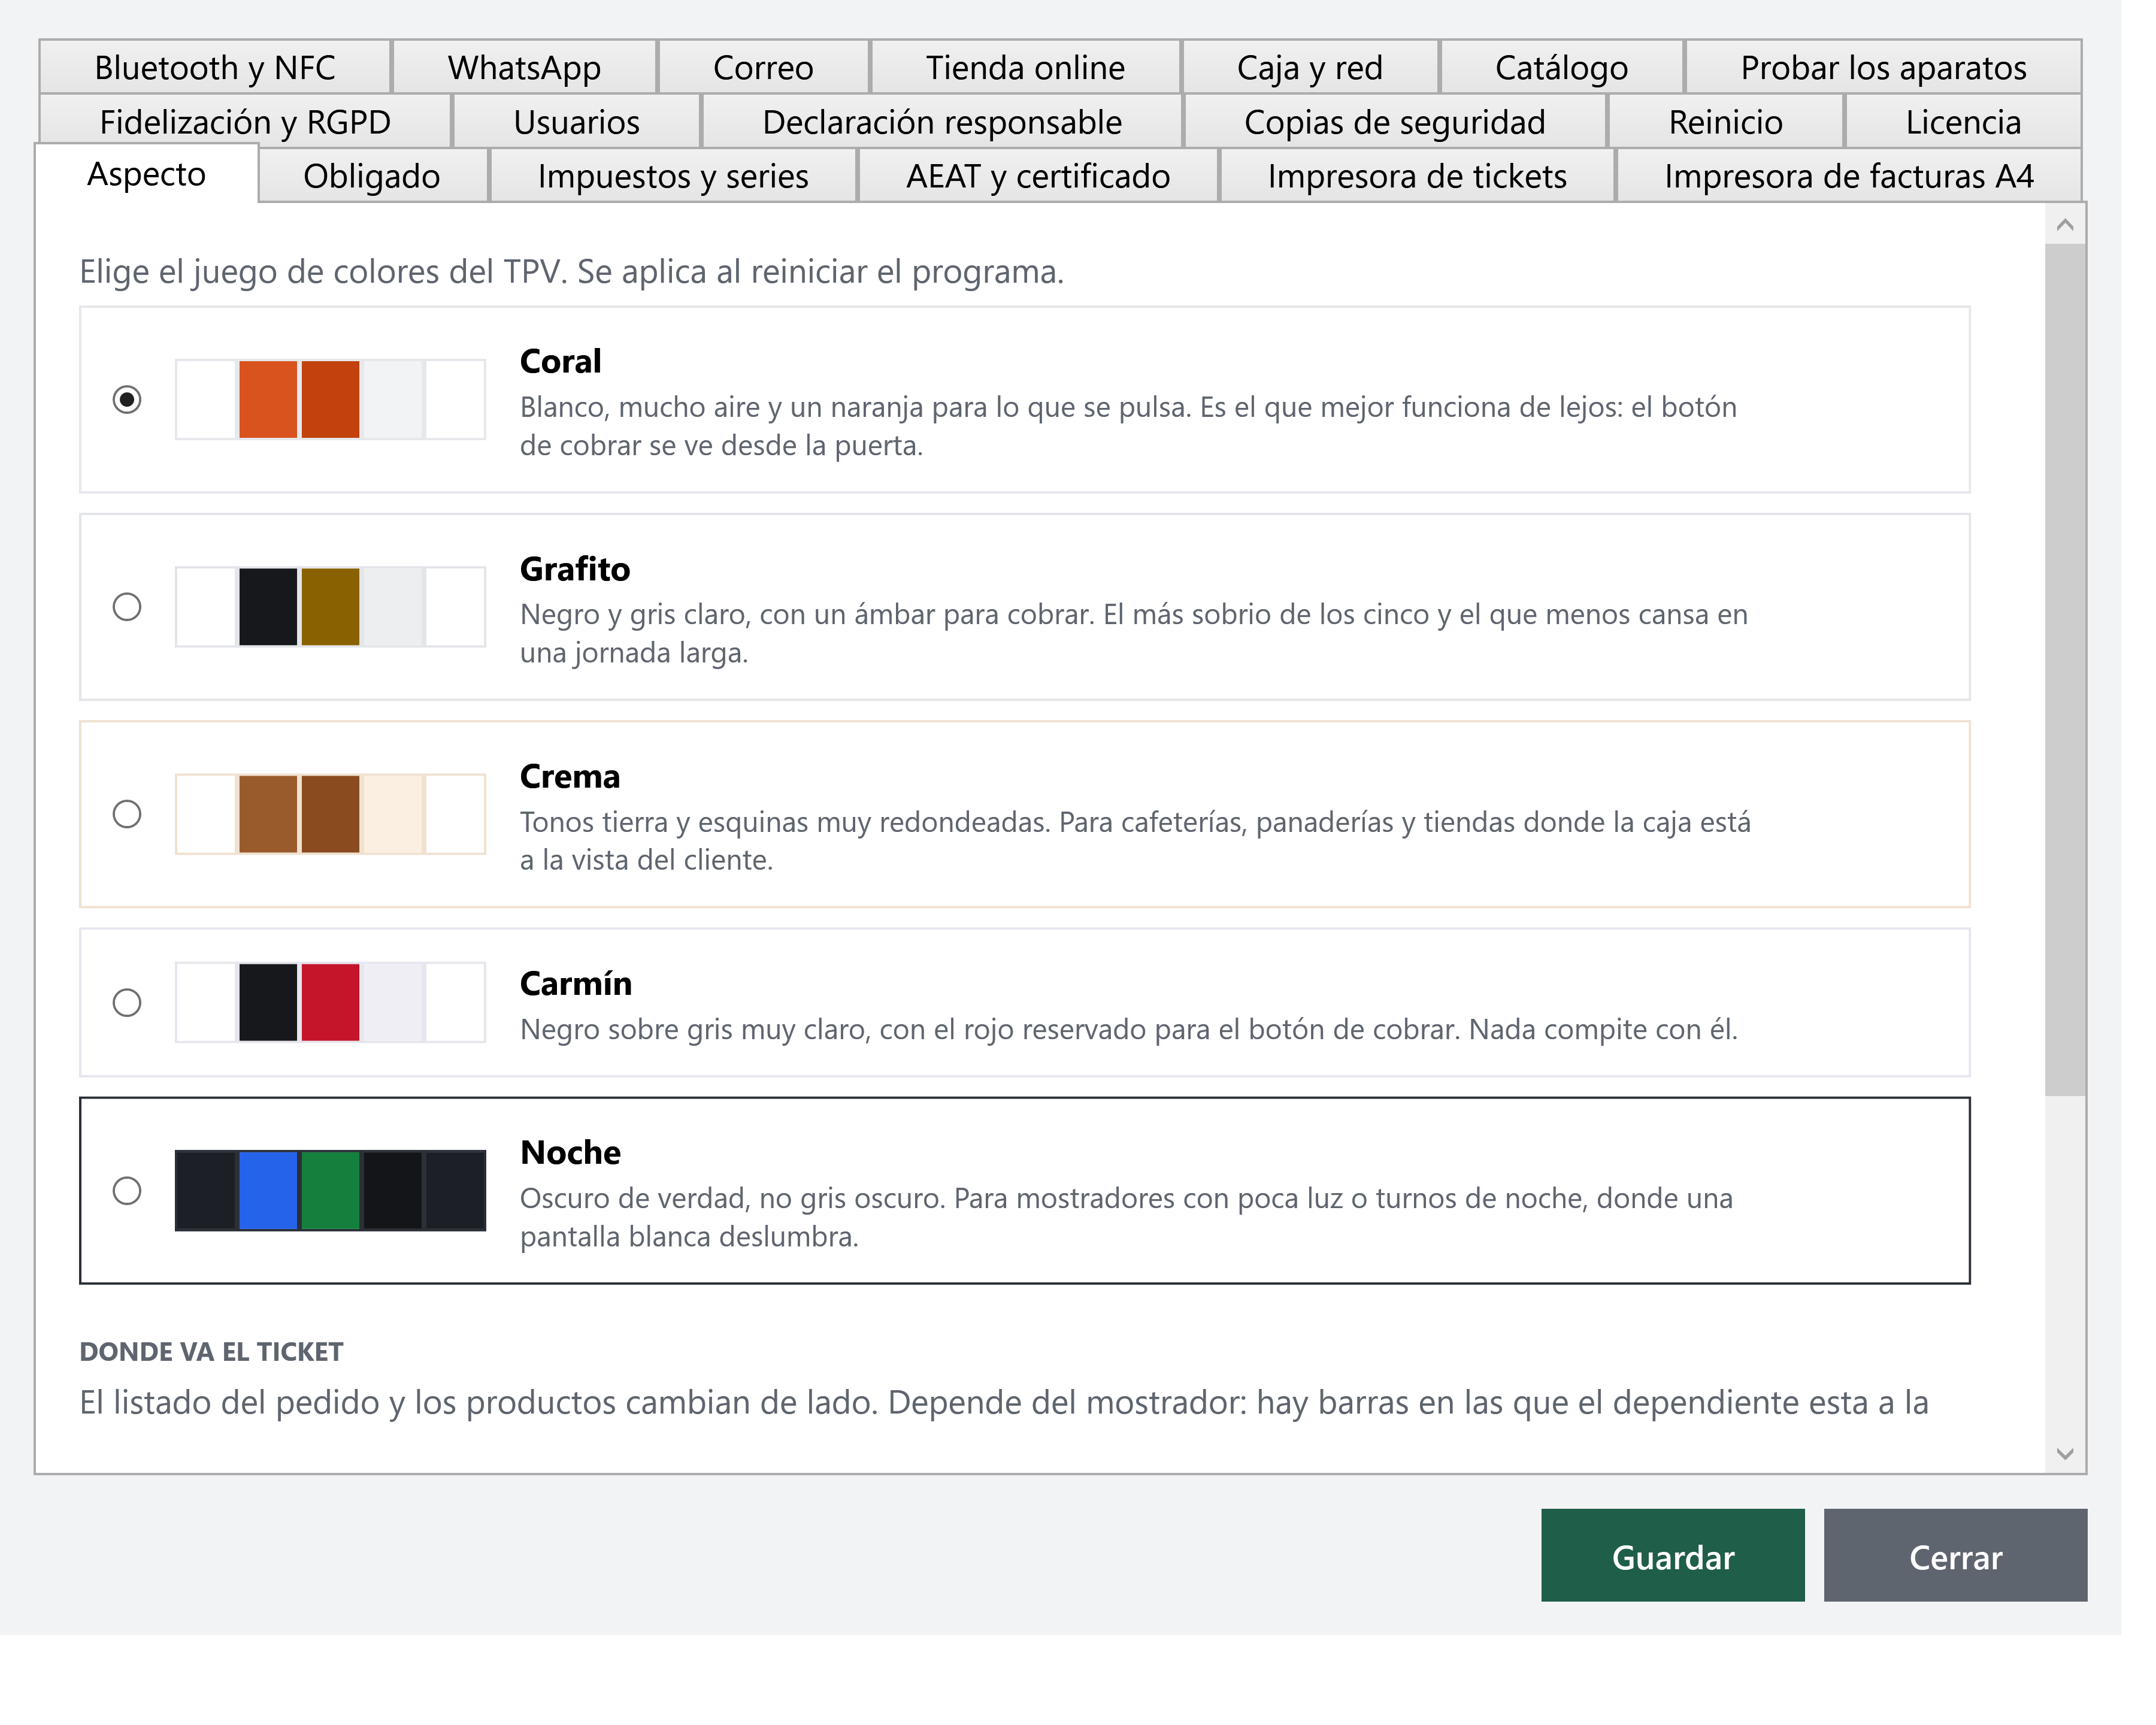This screenshot has width=2156, height=1725.
Task: Click the Coral orange color swatch preview
Action: (x=268, y=400)
